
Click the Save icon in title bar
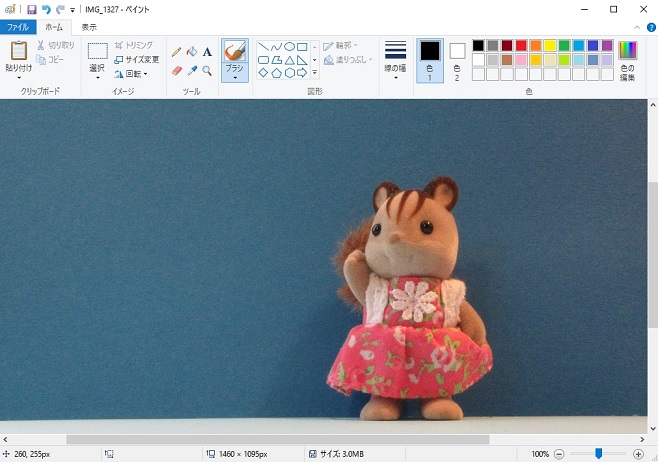32,9
